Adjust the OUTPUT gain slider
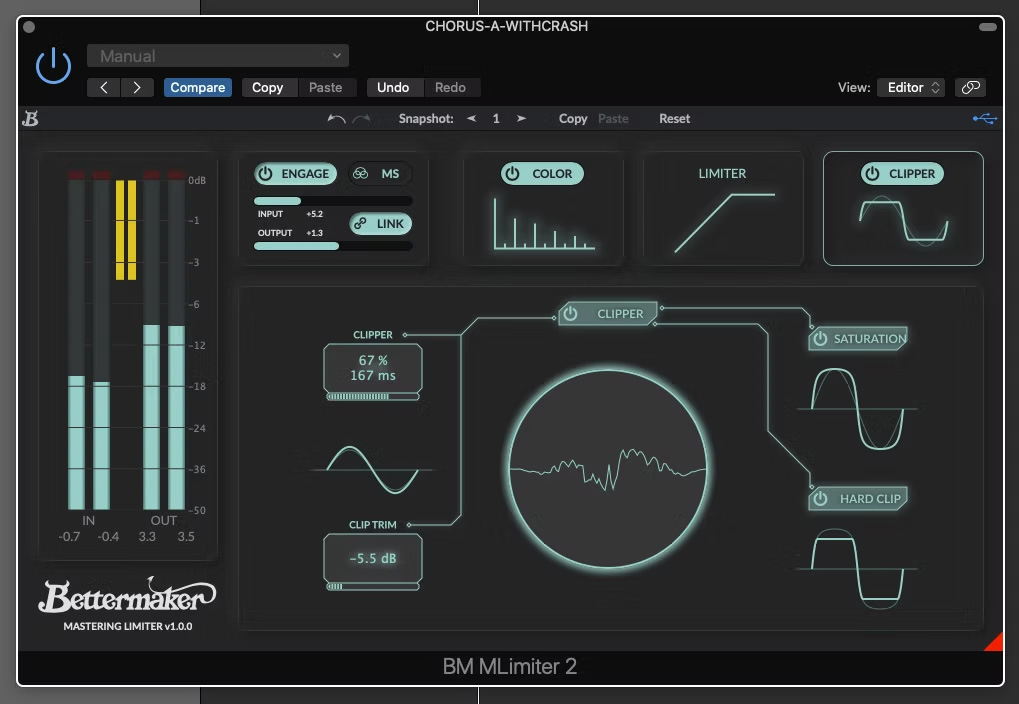The width and height of the screenshot is (1019, 704). 333,246
